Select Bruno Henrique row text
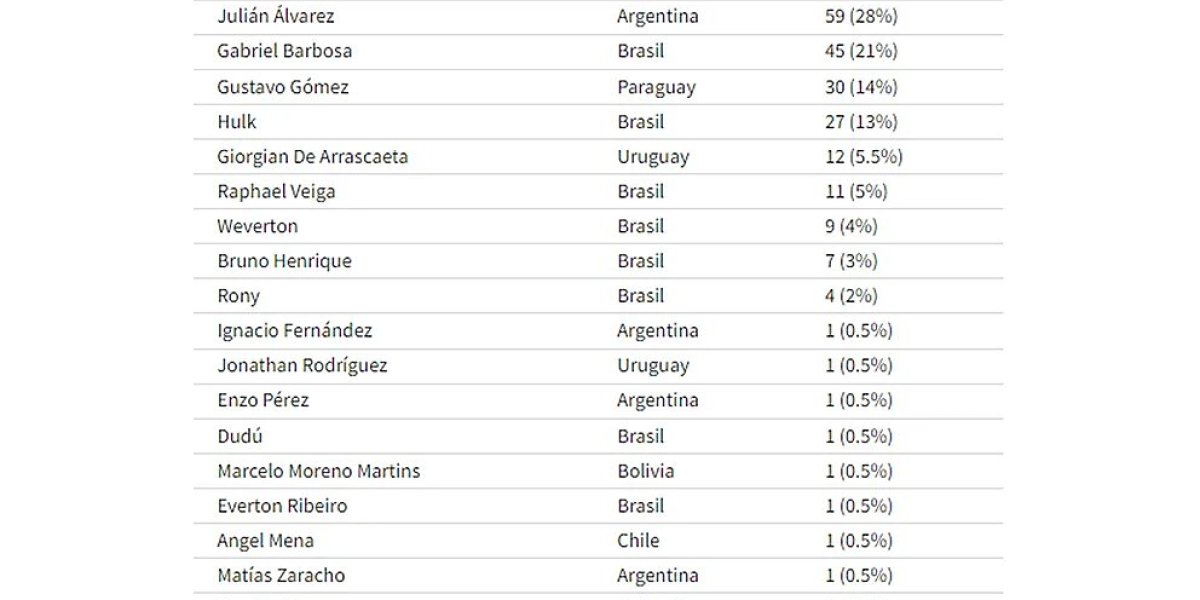Screen dimensions: 1200x600 [285, 261]
